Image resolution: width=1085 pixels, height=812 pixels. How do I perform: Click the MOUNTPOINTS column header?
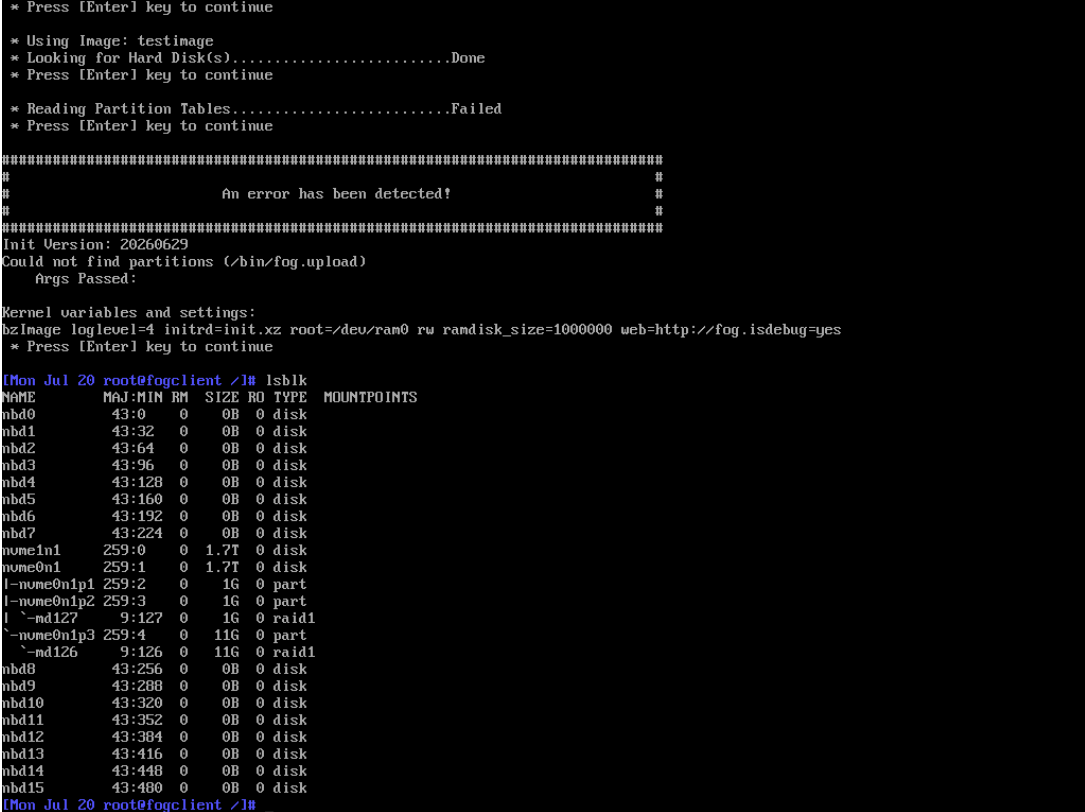(370, 397)
